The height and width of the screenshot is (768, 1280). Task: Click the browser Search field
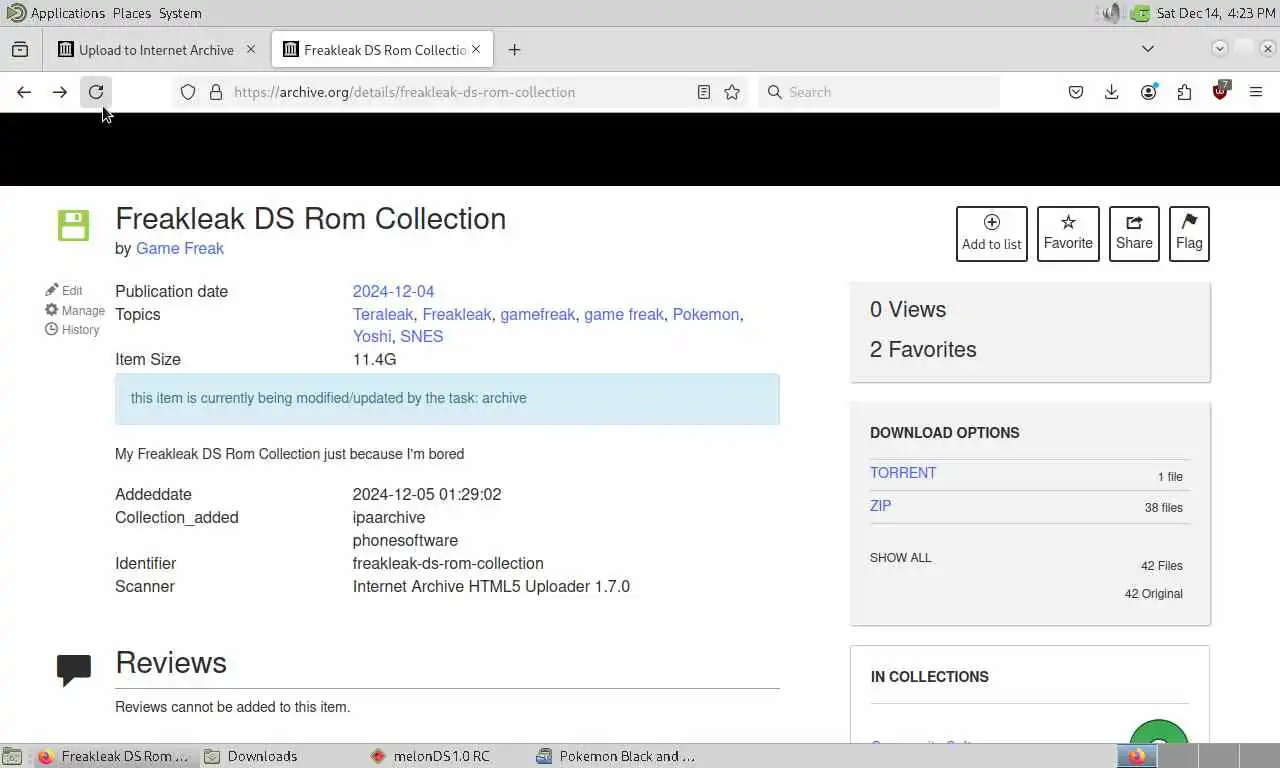(x=880, y=92)
